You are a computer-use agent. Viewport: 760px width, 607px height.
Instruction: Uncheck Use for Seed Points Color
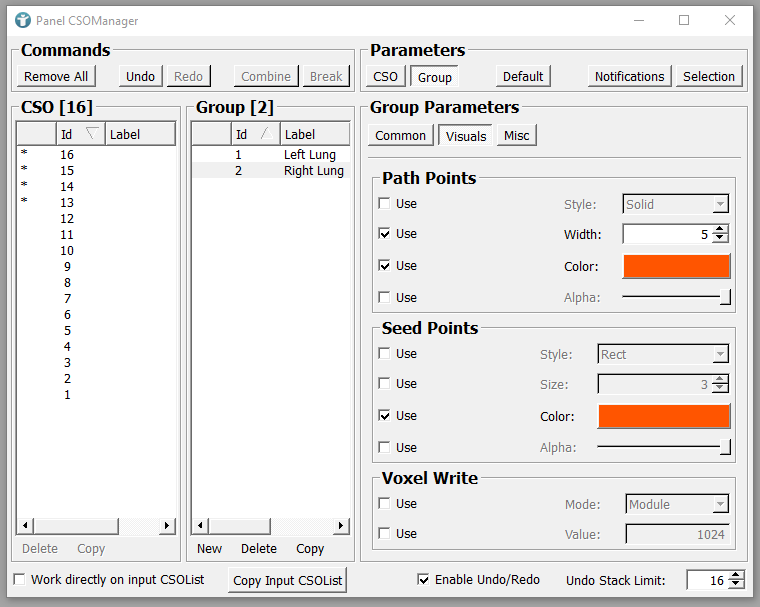click(x=385, y=416)
